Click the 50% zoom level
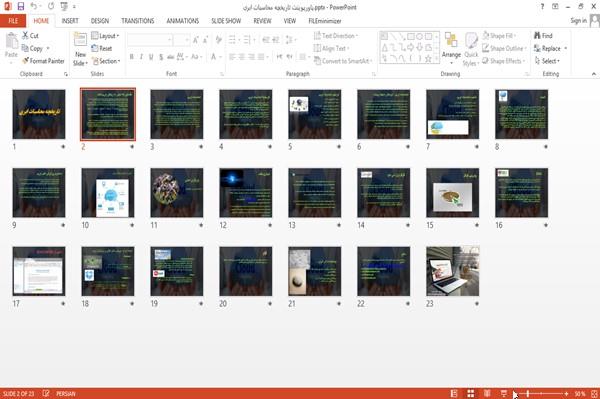The width and height of the screenshot is (600, 399). (580, 393)
